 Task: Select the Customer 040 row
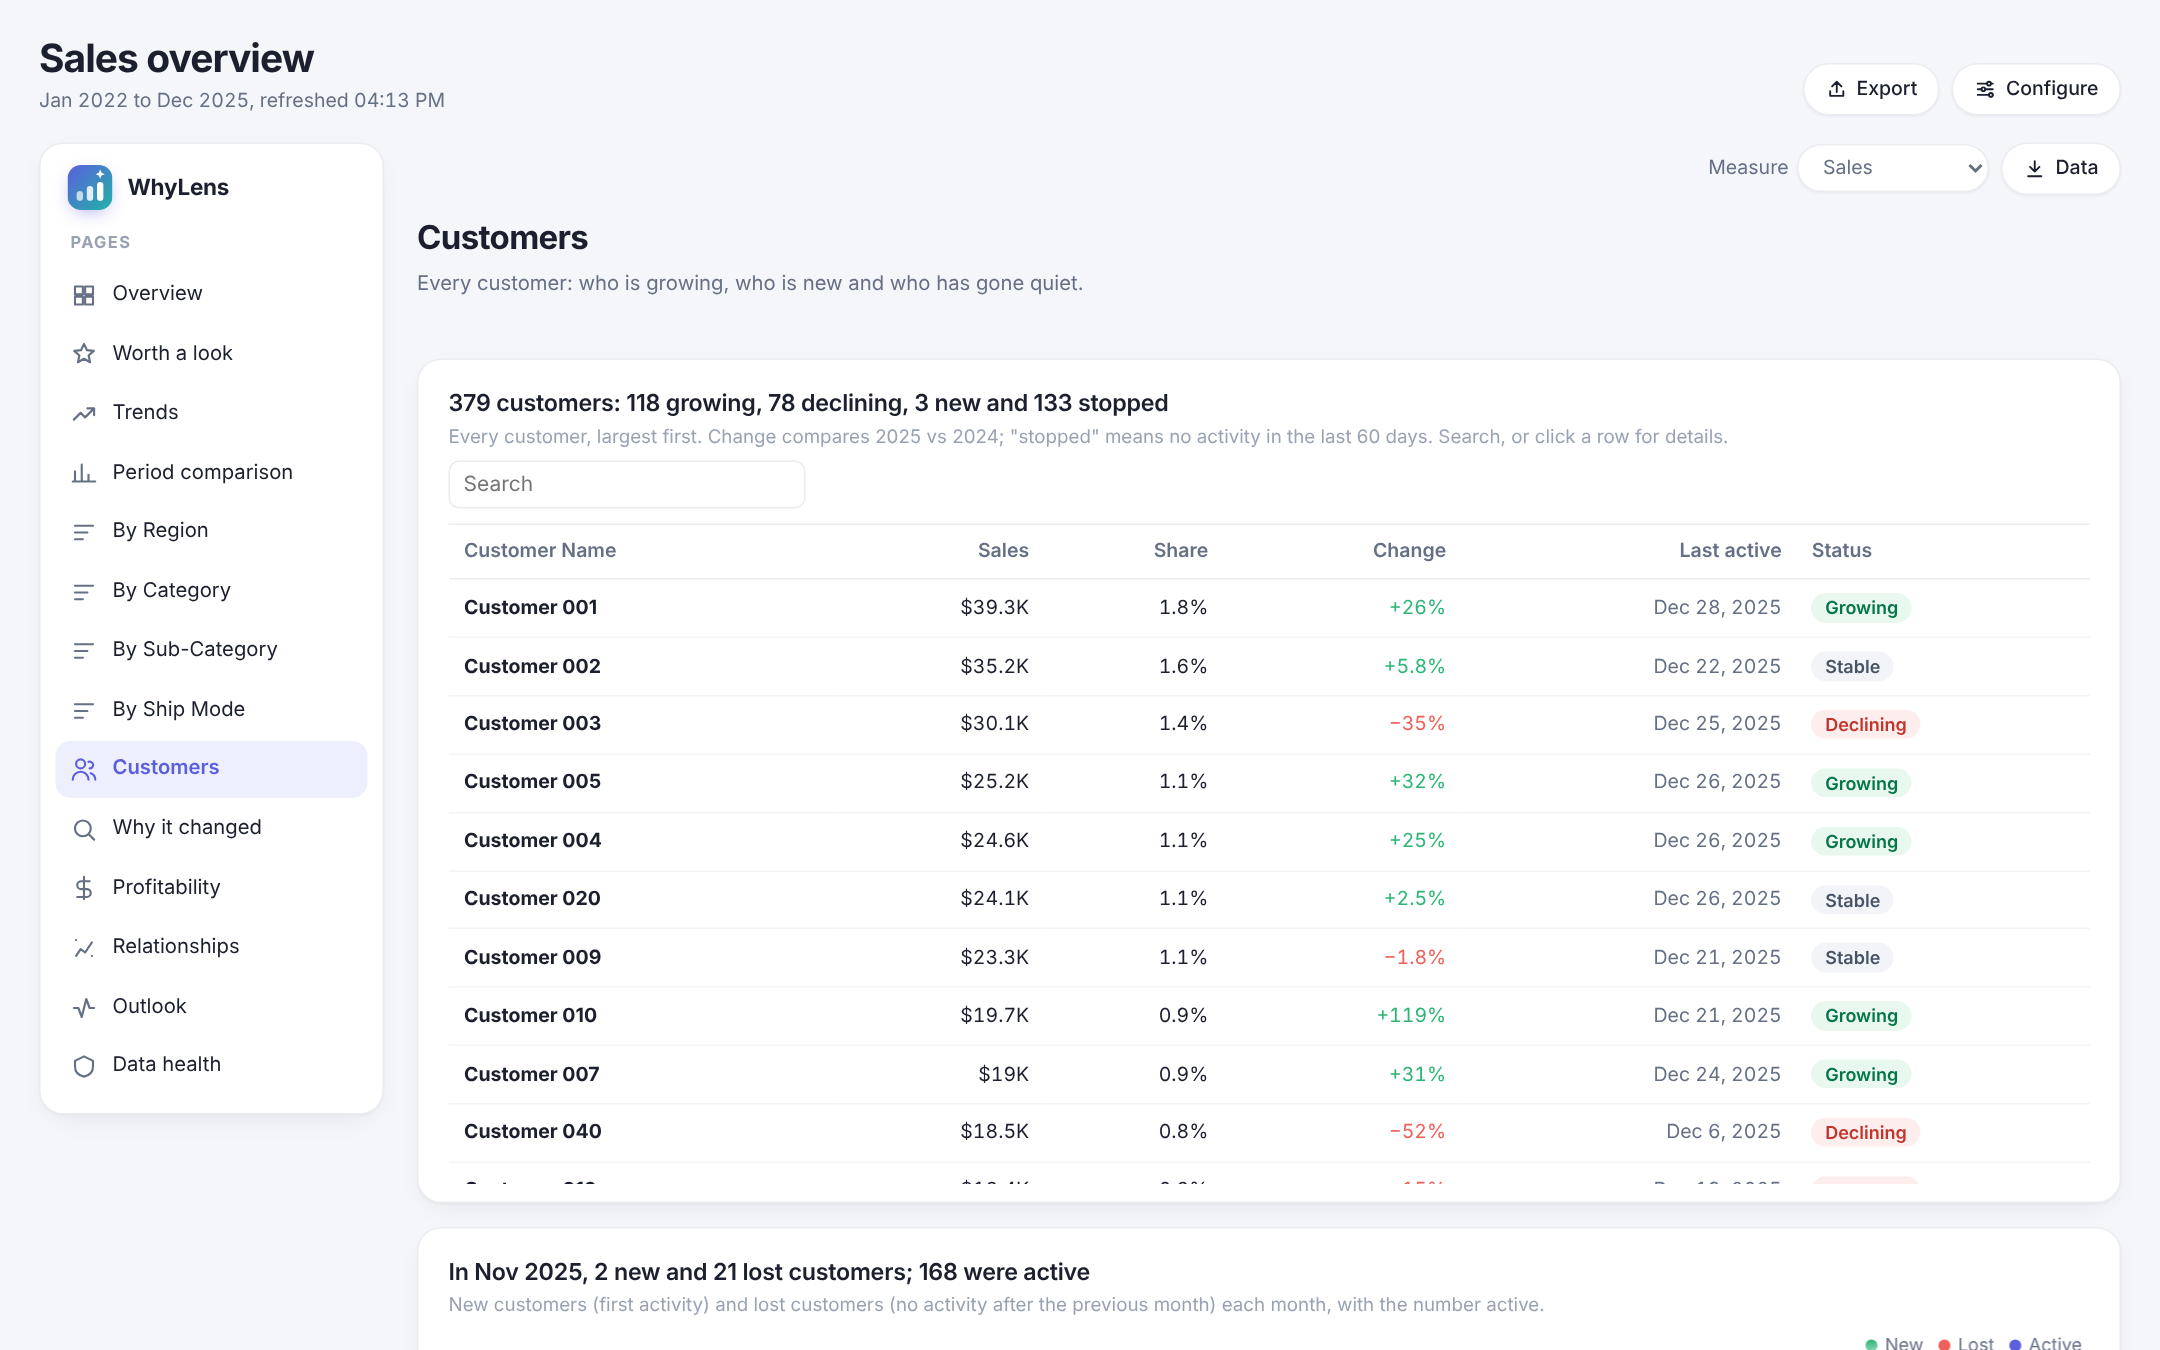click(x=1269, y=1132)
